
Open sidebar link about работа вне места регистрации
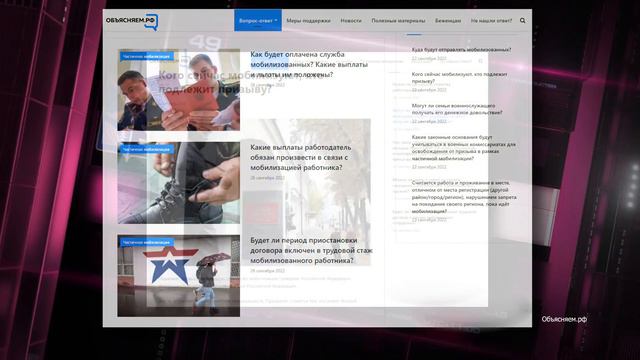coord(464,197)
